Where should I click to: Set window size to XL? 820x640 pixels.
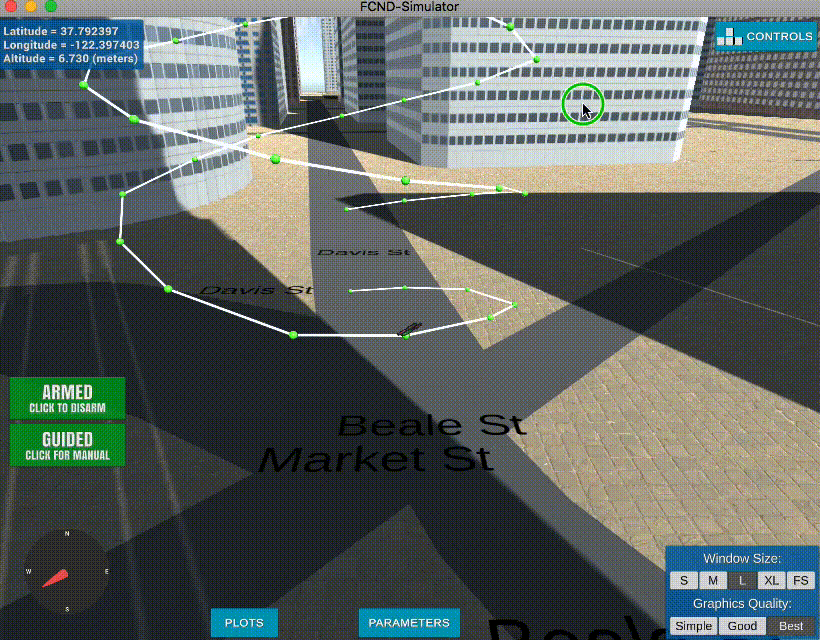[771, 580]
